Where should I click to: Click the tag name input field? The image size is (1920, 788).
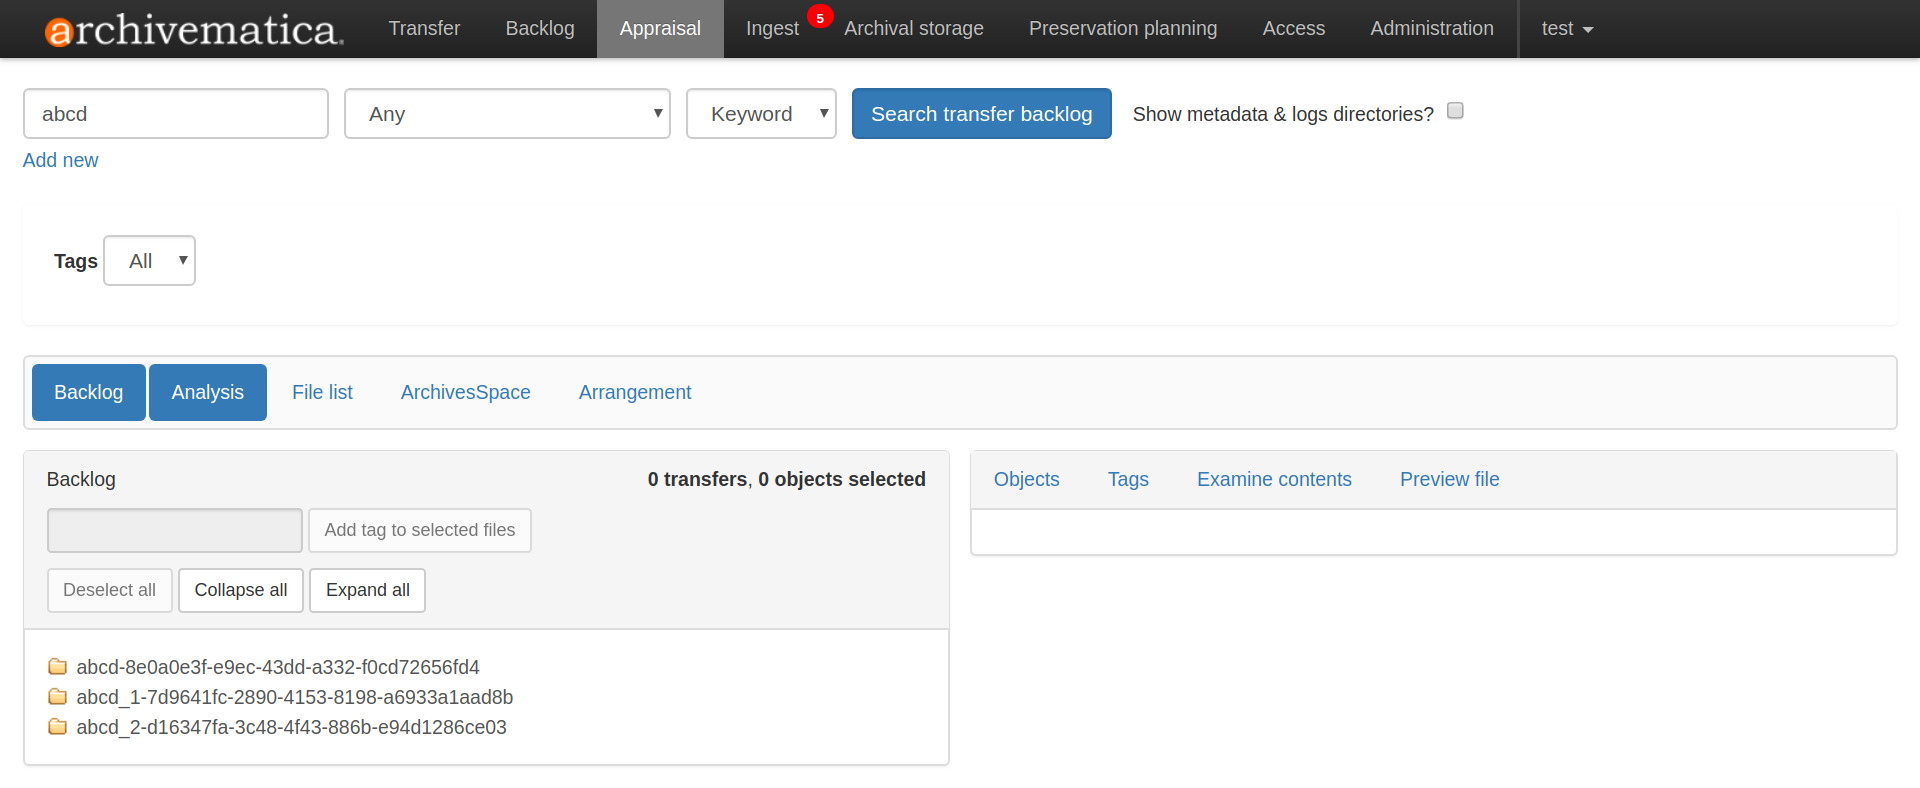click(175, 530)
